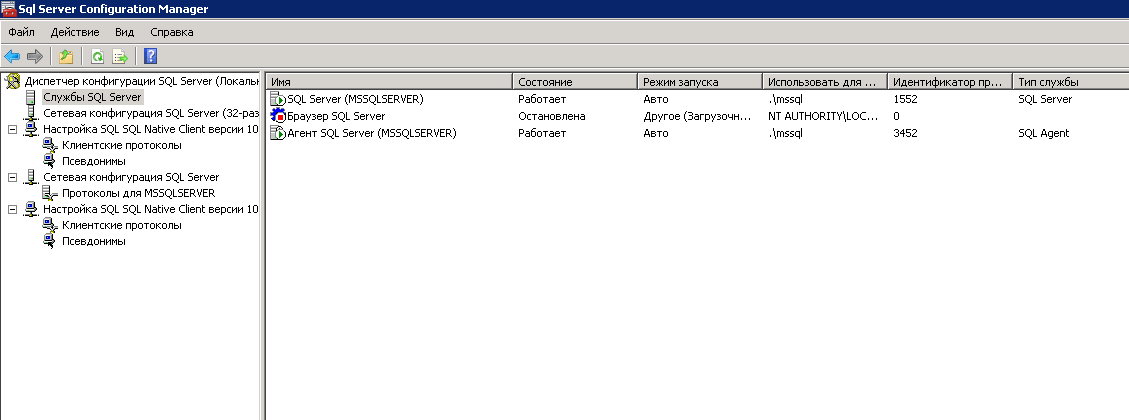Viewport: 1129px width, 420px height.
Task: Click process ID 1552 cell
Action: click(x=905, y=99)
